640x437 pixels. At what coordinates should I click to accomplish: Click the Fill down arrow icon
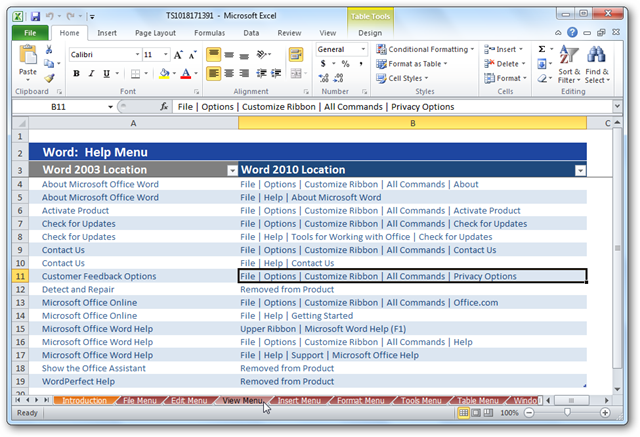click(542, 64)
